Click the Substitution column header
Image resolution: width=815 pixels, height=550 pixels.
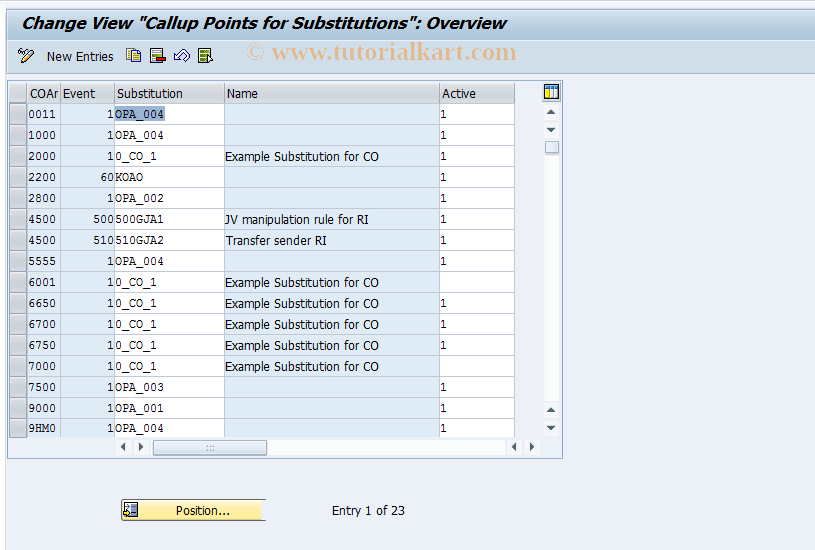point(169,94)
